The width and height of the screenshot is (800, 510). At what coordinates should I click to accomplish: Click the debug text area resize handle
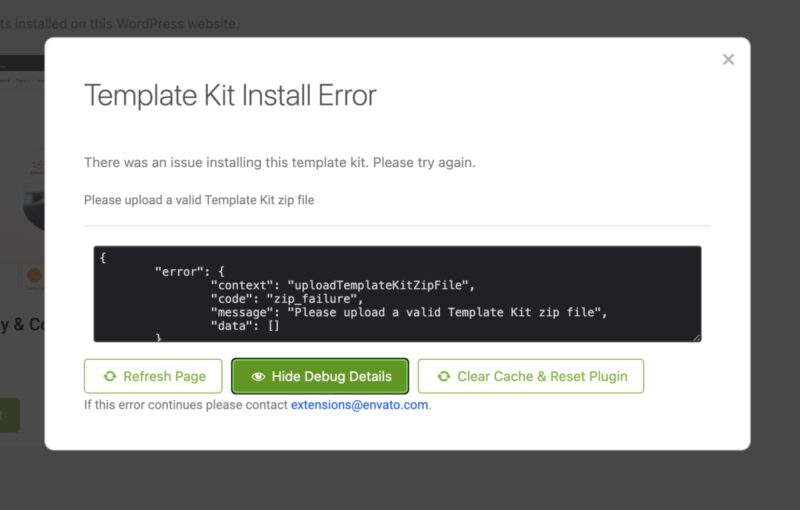[x=695, y=337]
